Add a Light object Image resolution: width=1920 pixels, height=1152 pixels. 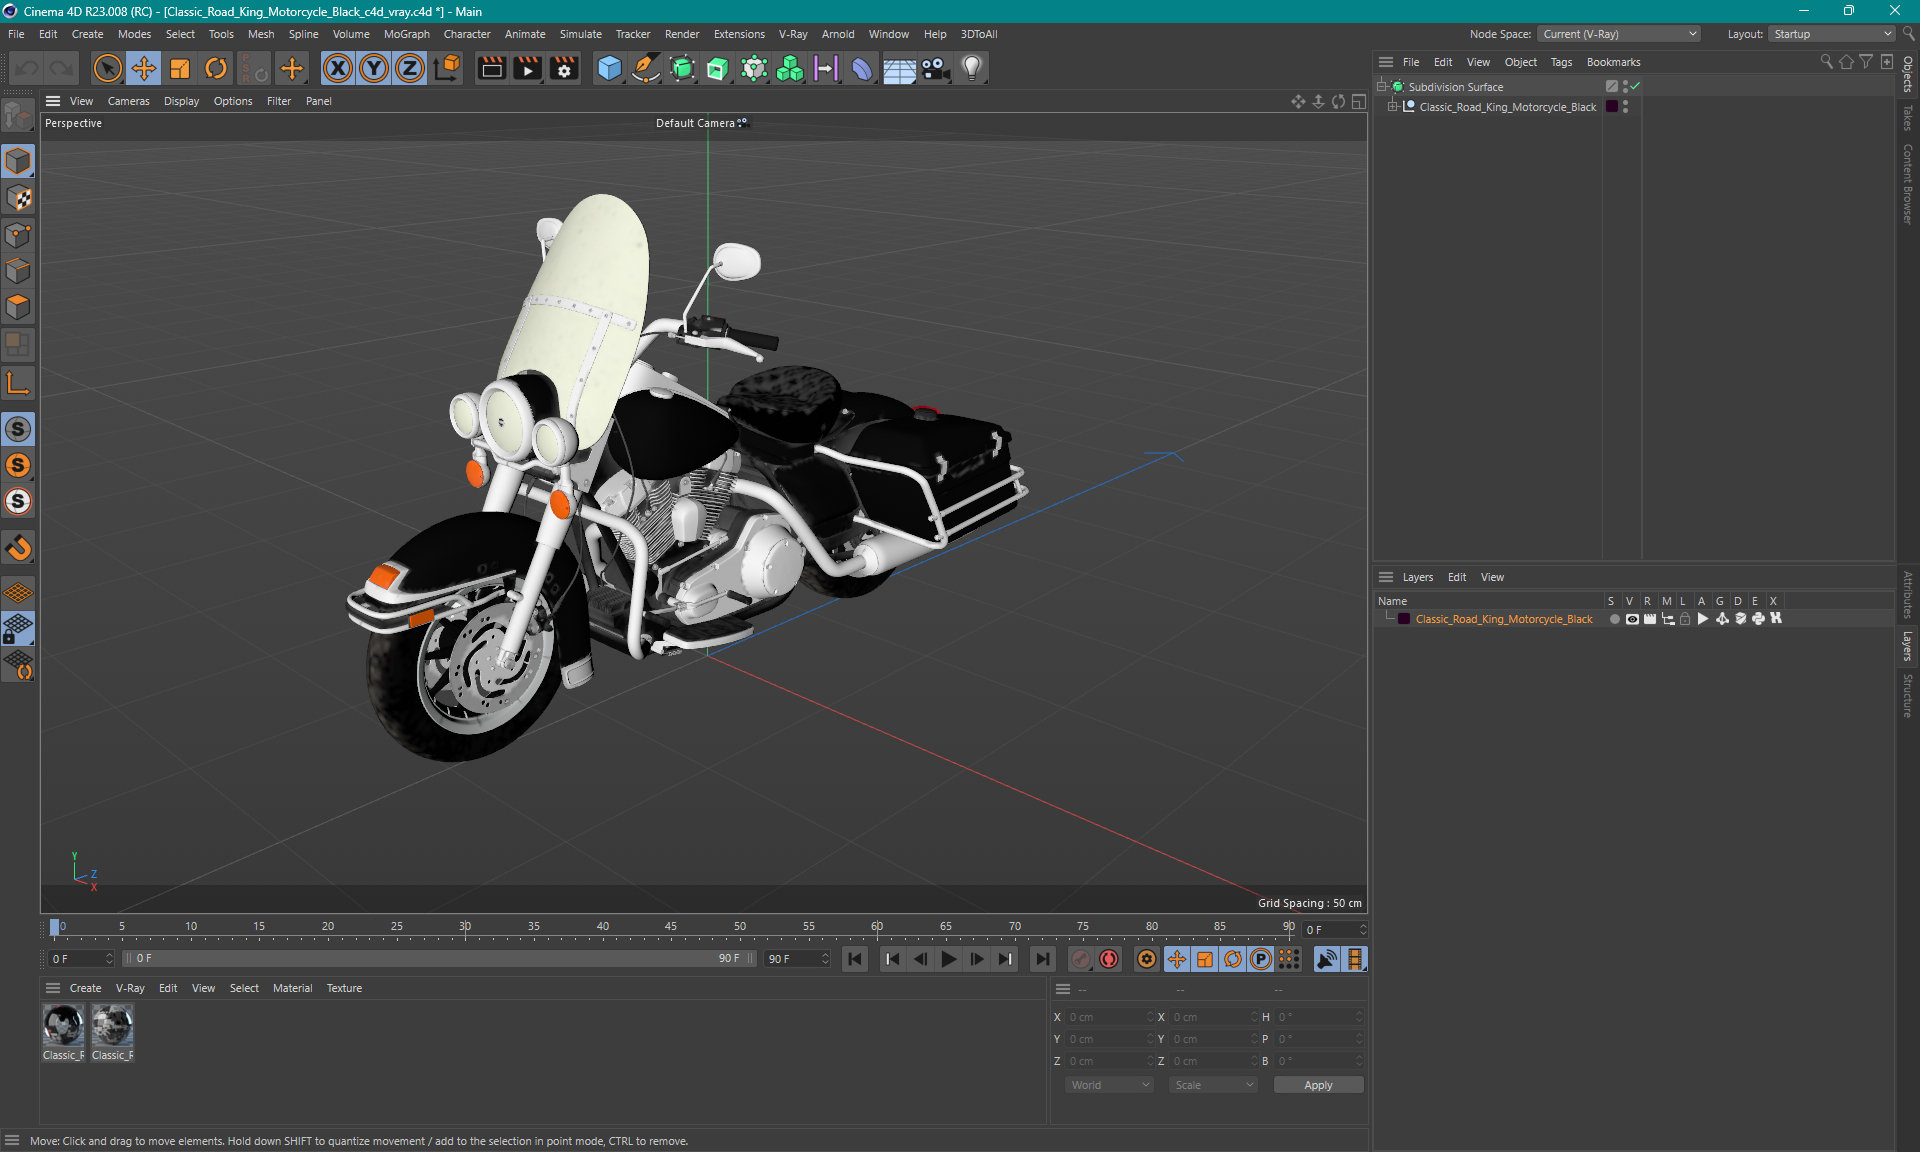pos(972,68)
